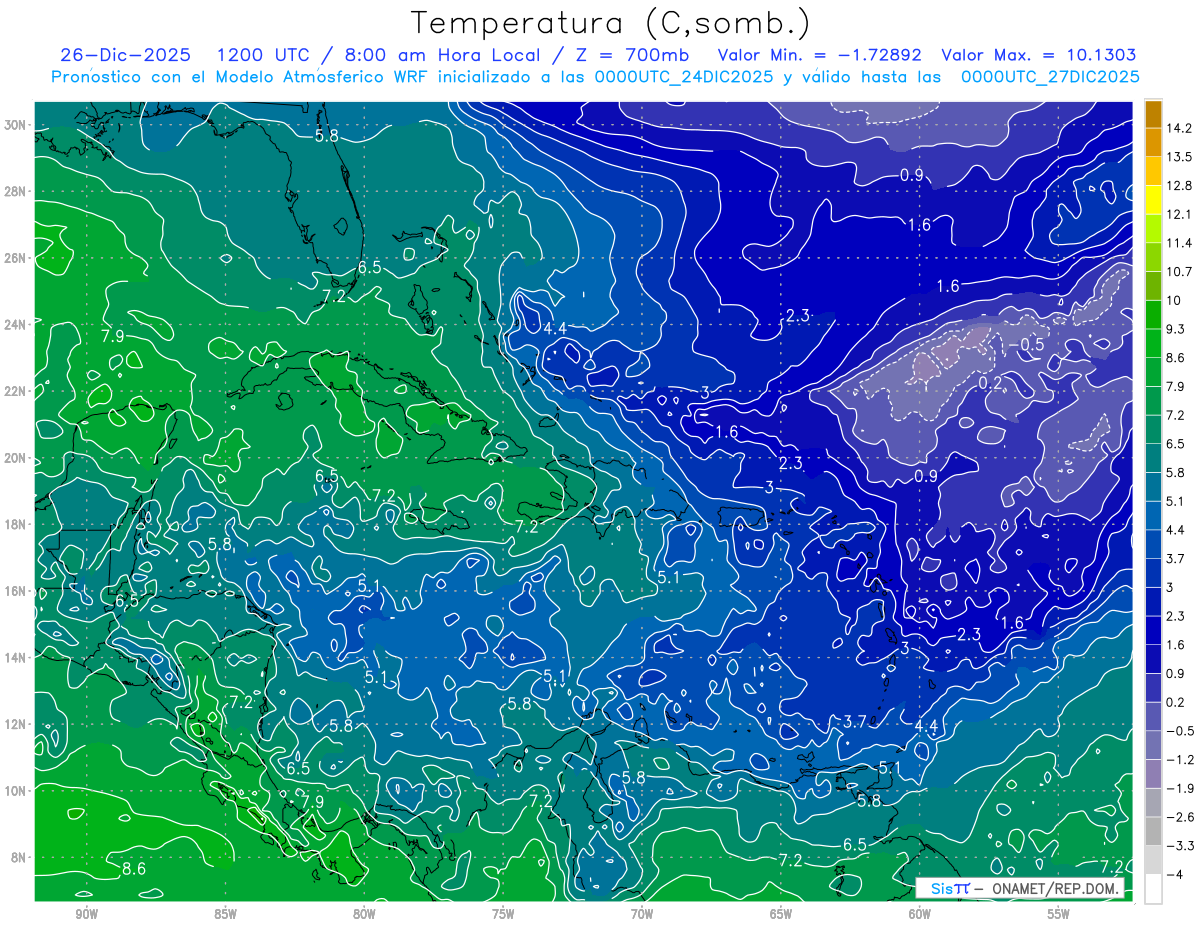1200x927 pixels.
Task: Click the "20N" latitude axis label
Action: [x=17, y=458]
